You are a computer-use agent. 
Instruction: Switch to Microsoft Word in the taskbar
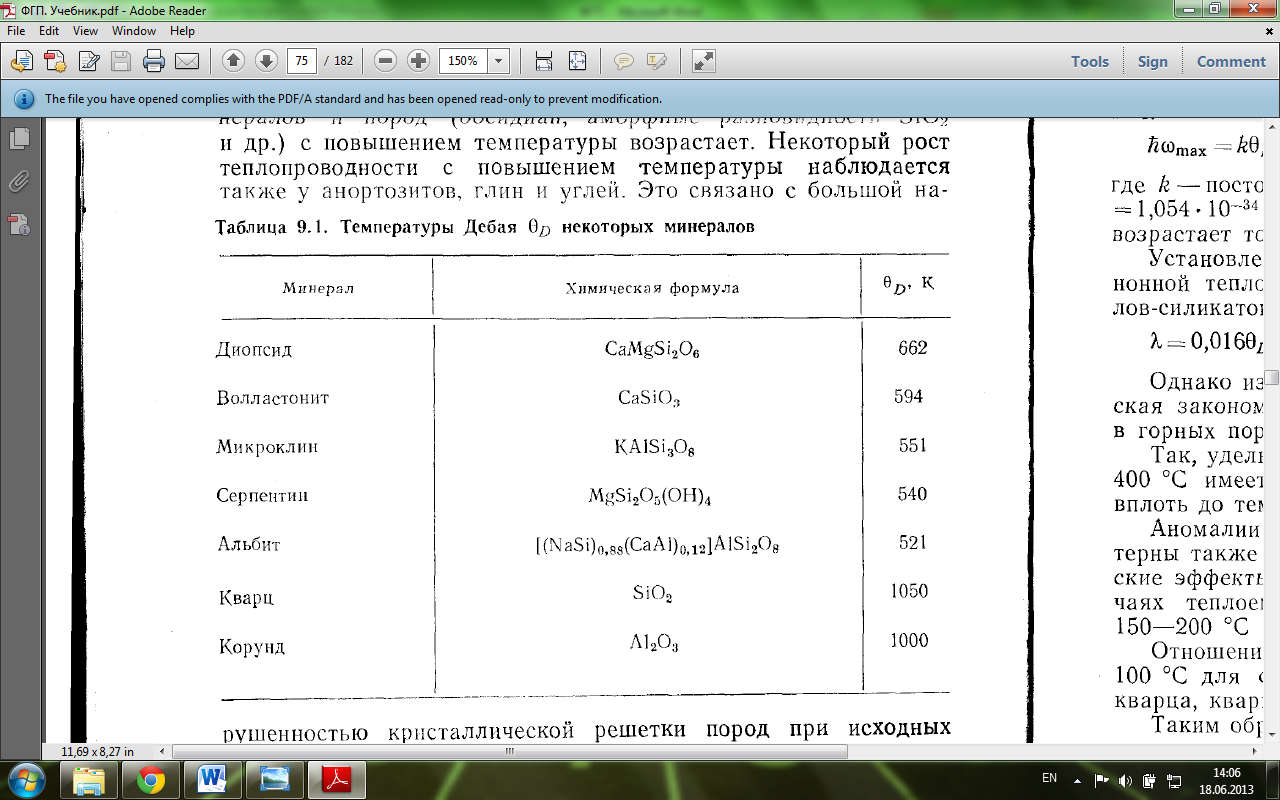click(x=213, y=780)
